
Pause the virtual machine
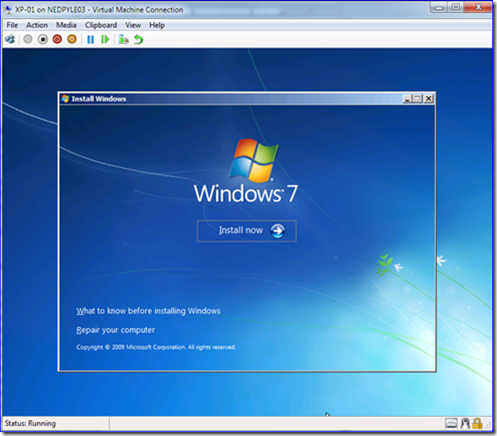coord(90,39)
